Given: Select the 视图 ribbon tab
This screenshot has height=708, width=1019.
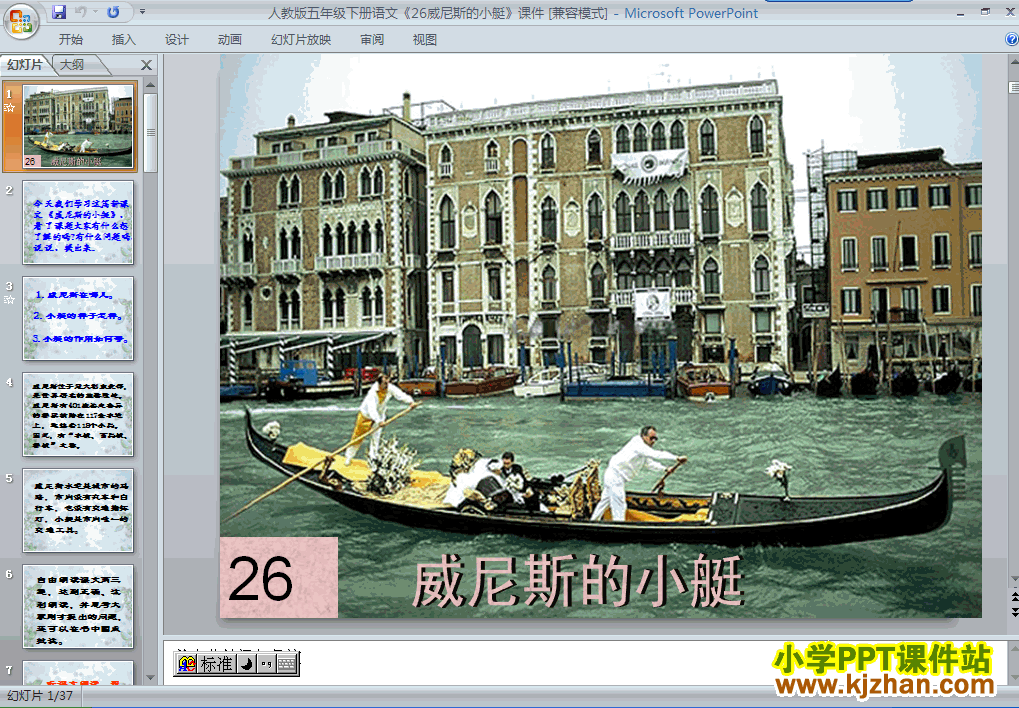Looking at the screenshot, I should coord(424,40).
